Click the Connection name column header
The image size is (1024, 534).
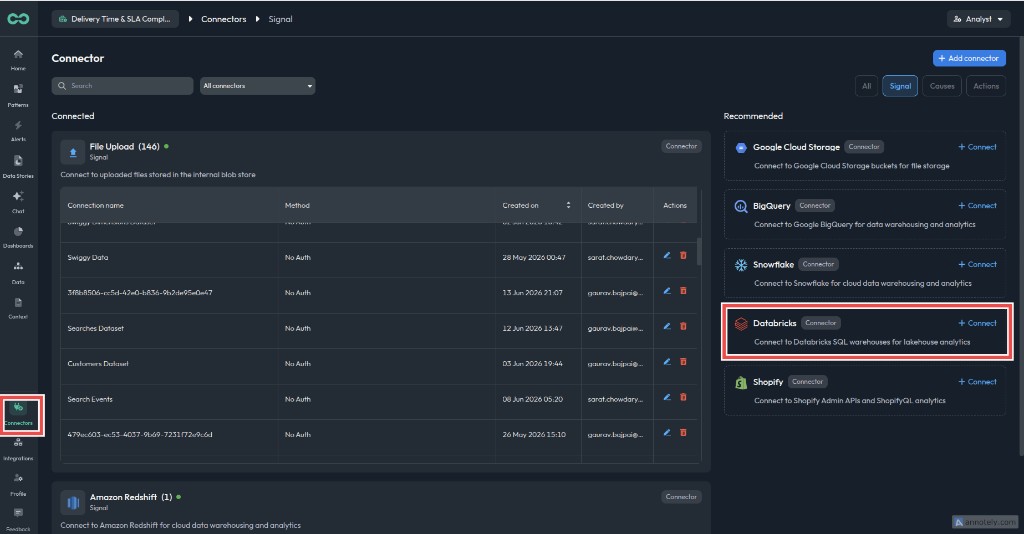pos(95,205)
